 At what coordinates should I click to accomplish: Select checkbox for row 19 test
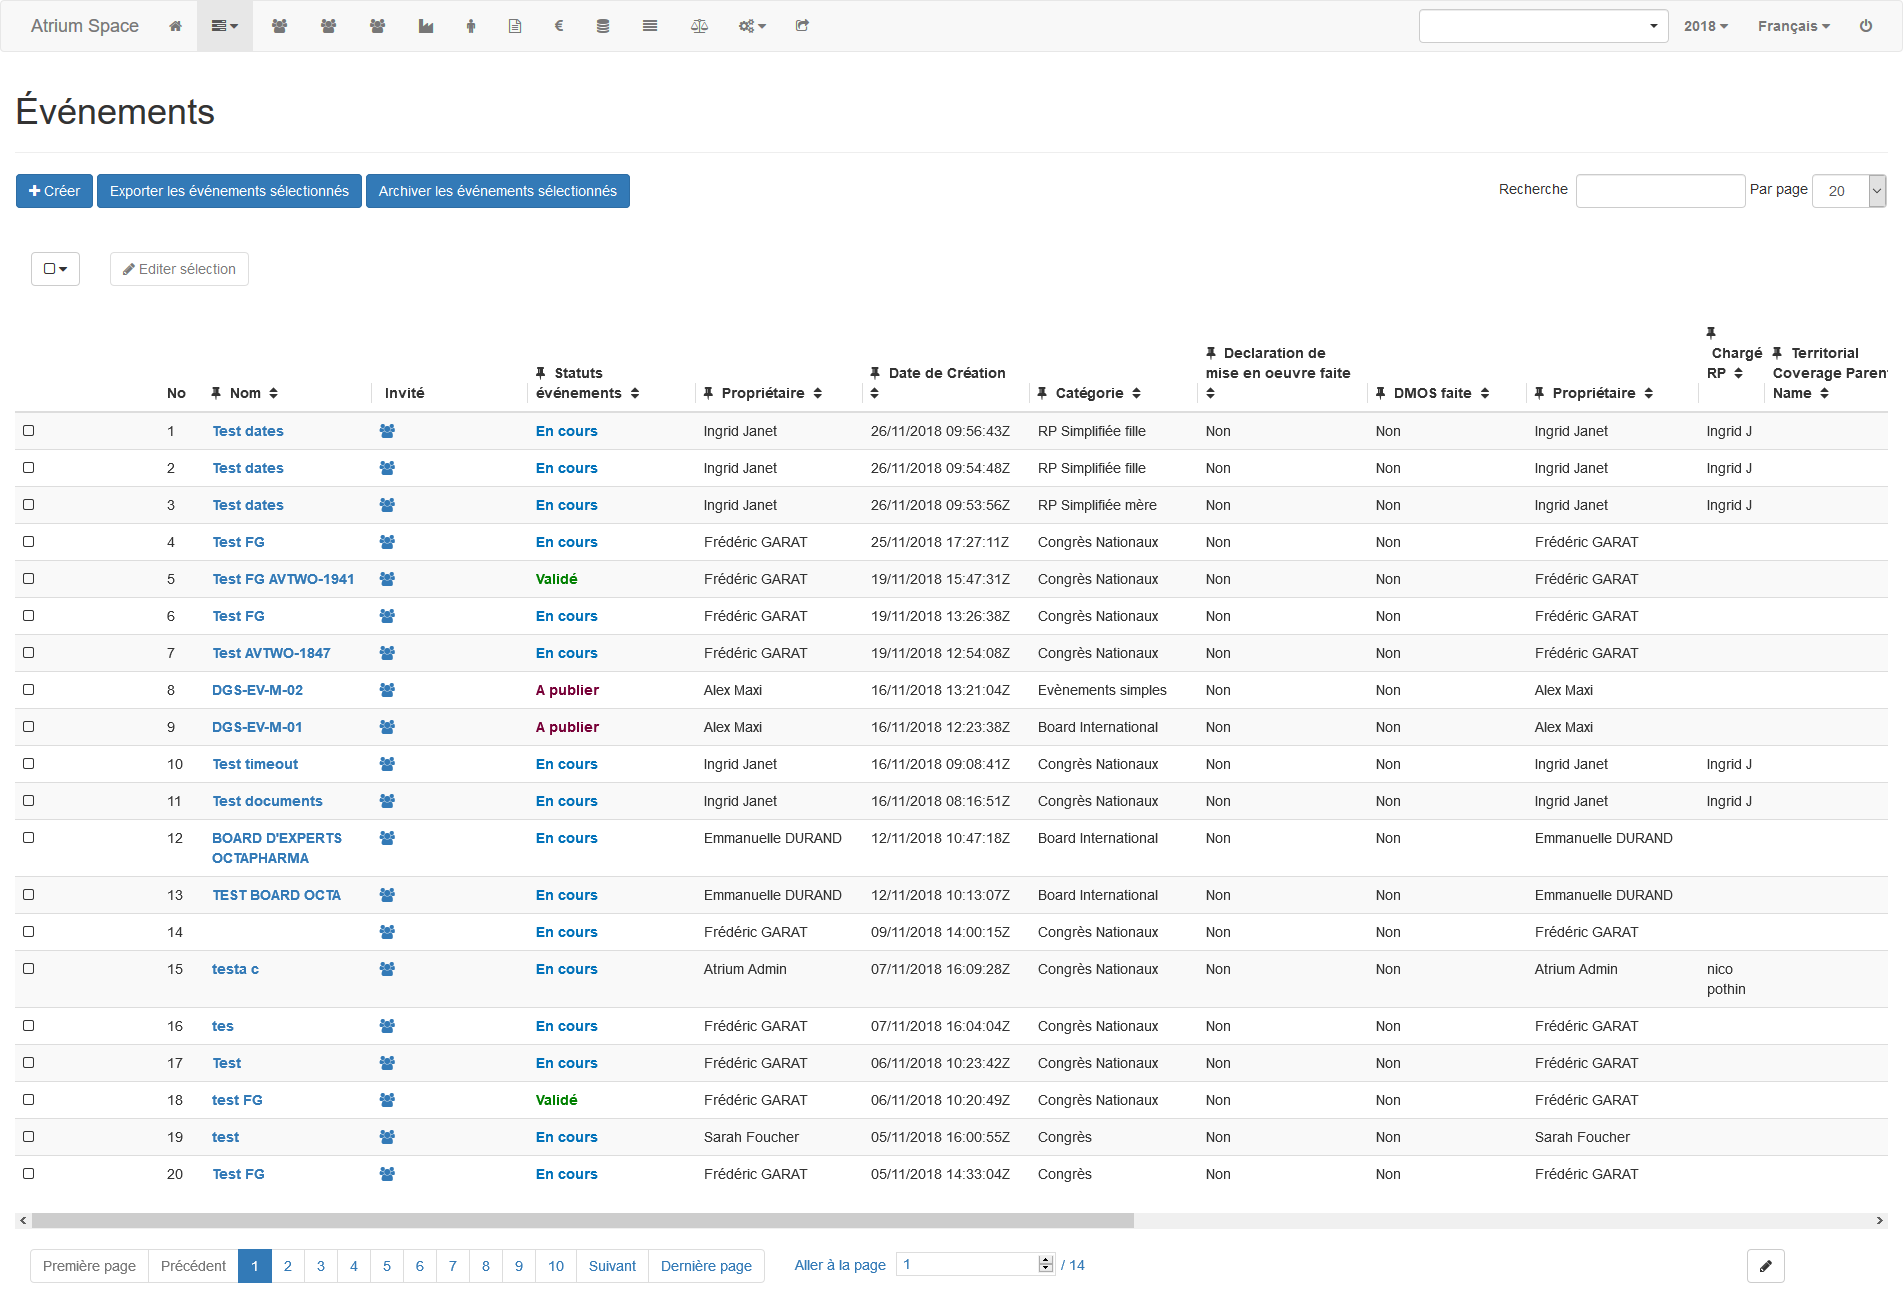coord(29,1137)
